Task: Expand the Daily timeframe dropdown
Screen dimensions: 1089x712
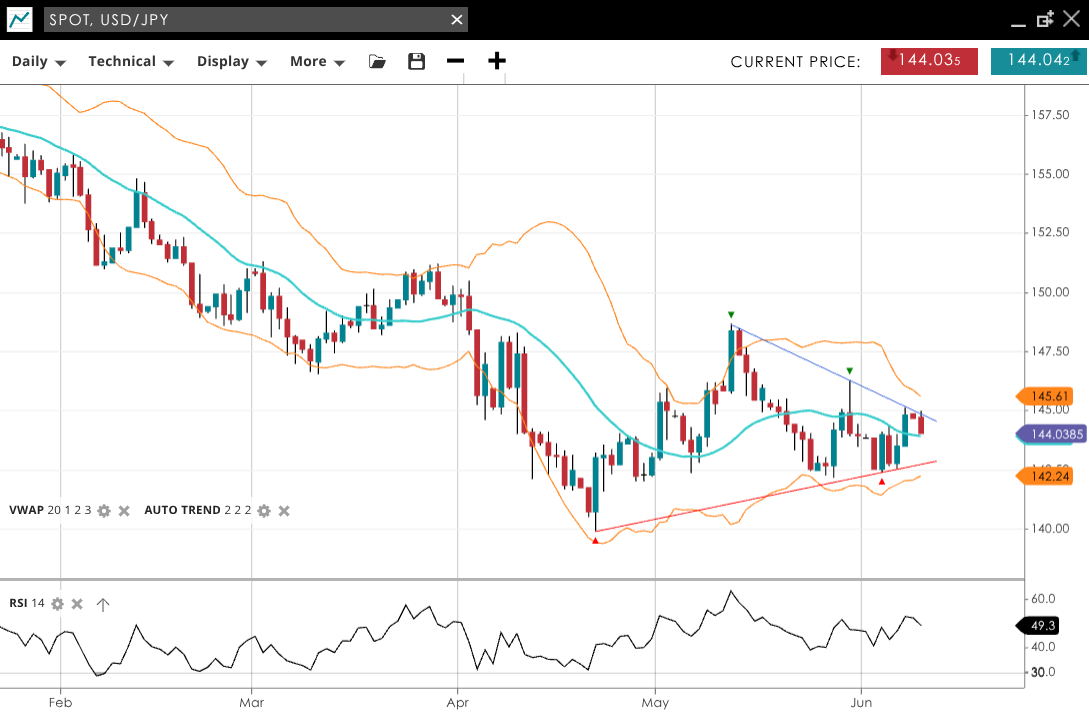Action: pyautogui.click(x=39, y=62)
